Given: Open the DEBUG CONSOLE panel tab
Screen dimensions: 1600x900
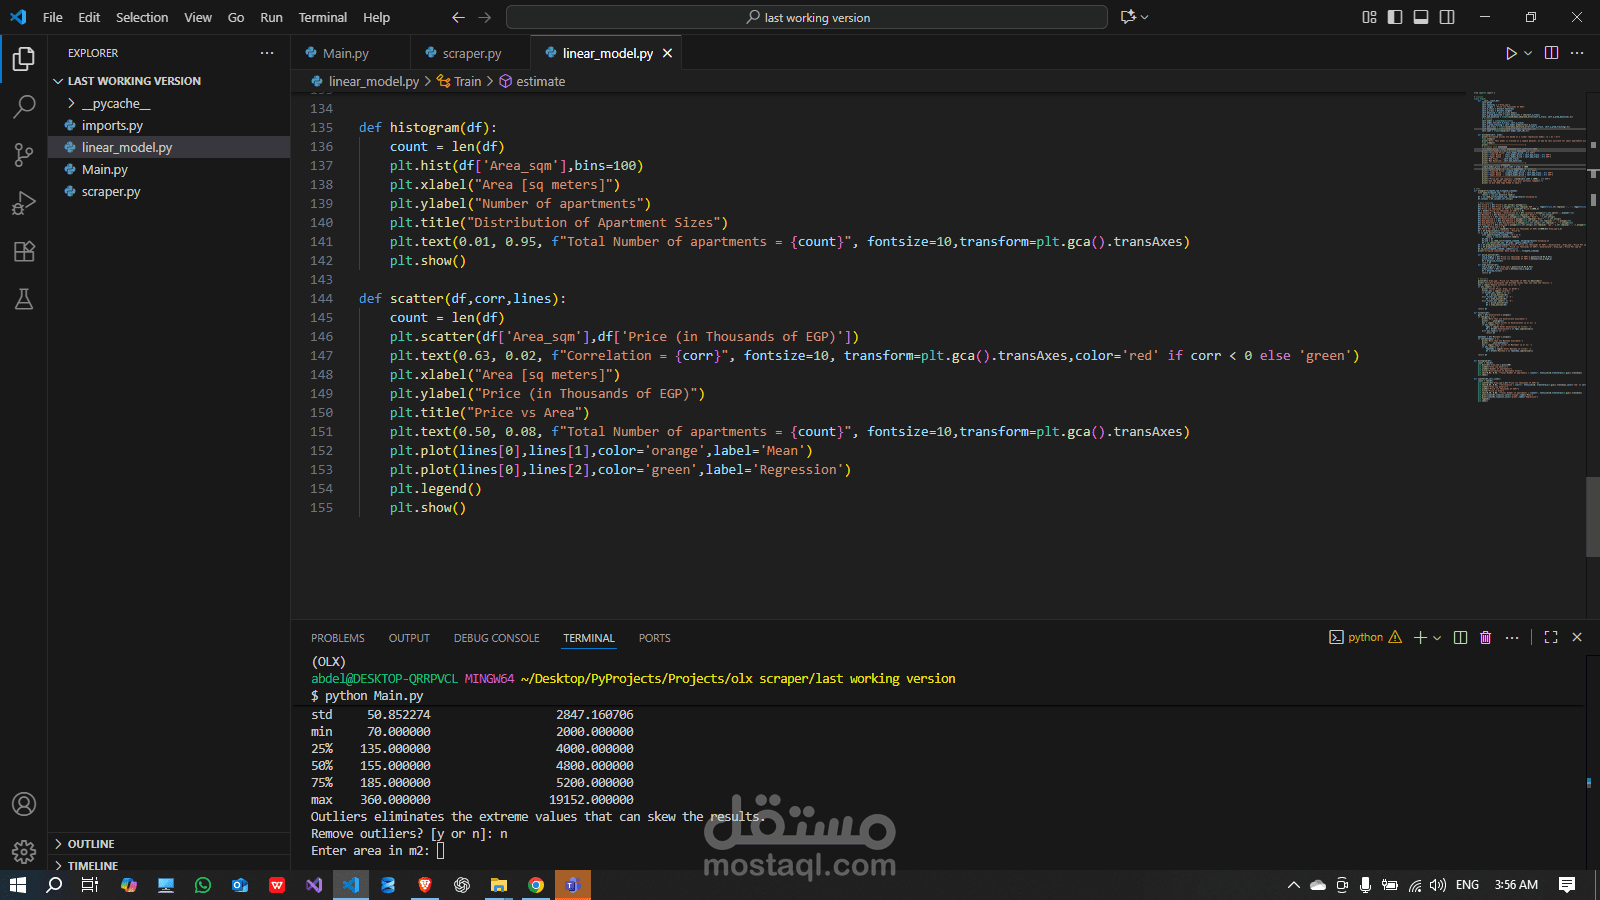Looking at the screenshot, I should click(496, 638).
